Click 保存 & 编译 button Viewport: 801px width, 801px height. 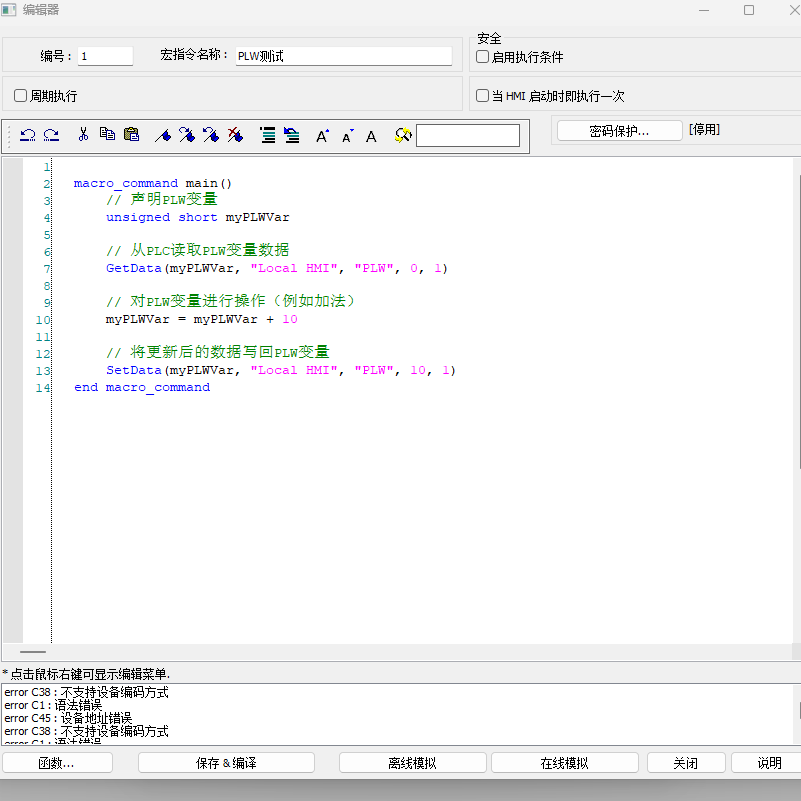(226, 763)
